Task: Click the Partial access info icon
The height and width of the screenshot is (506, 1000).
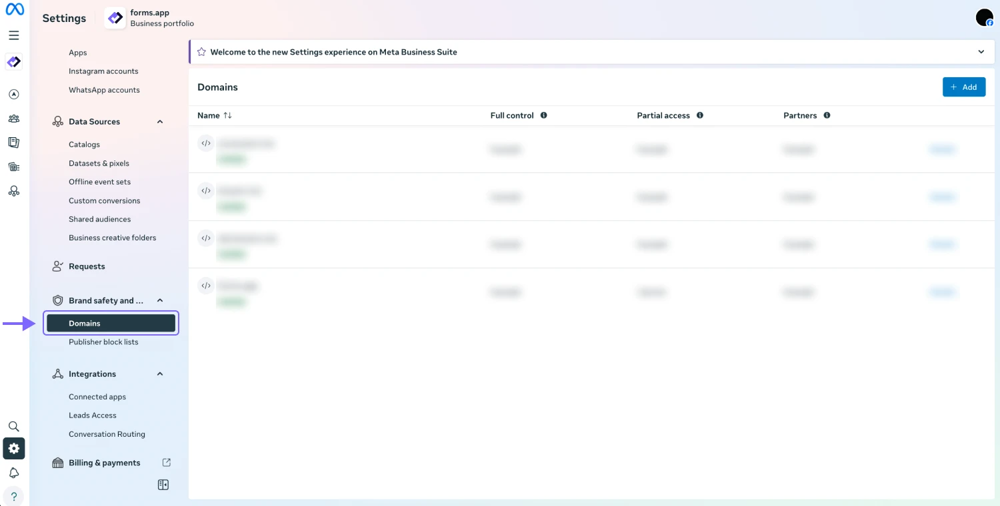Action: (700, 115)
